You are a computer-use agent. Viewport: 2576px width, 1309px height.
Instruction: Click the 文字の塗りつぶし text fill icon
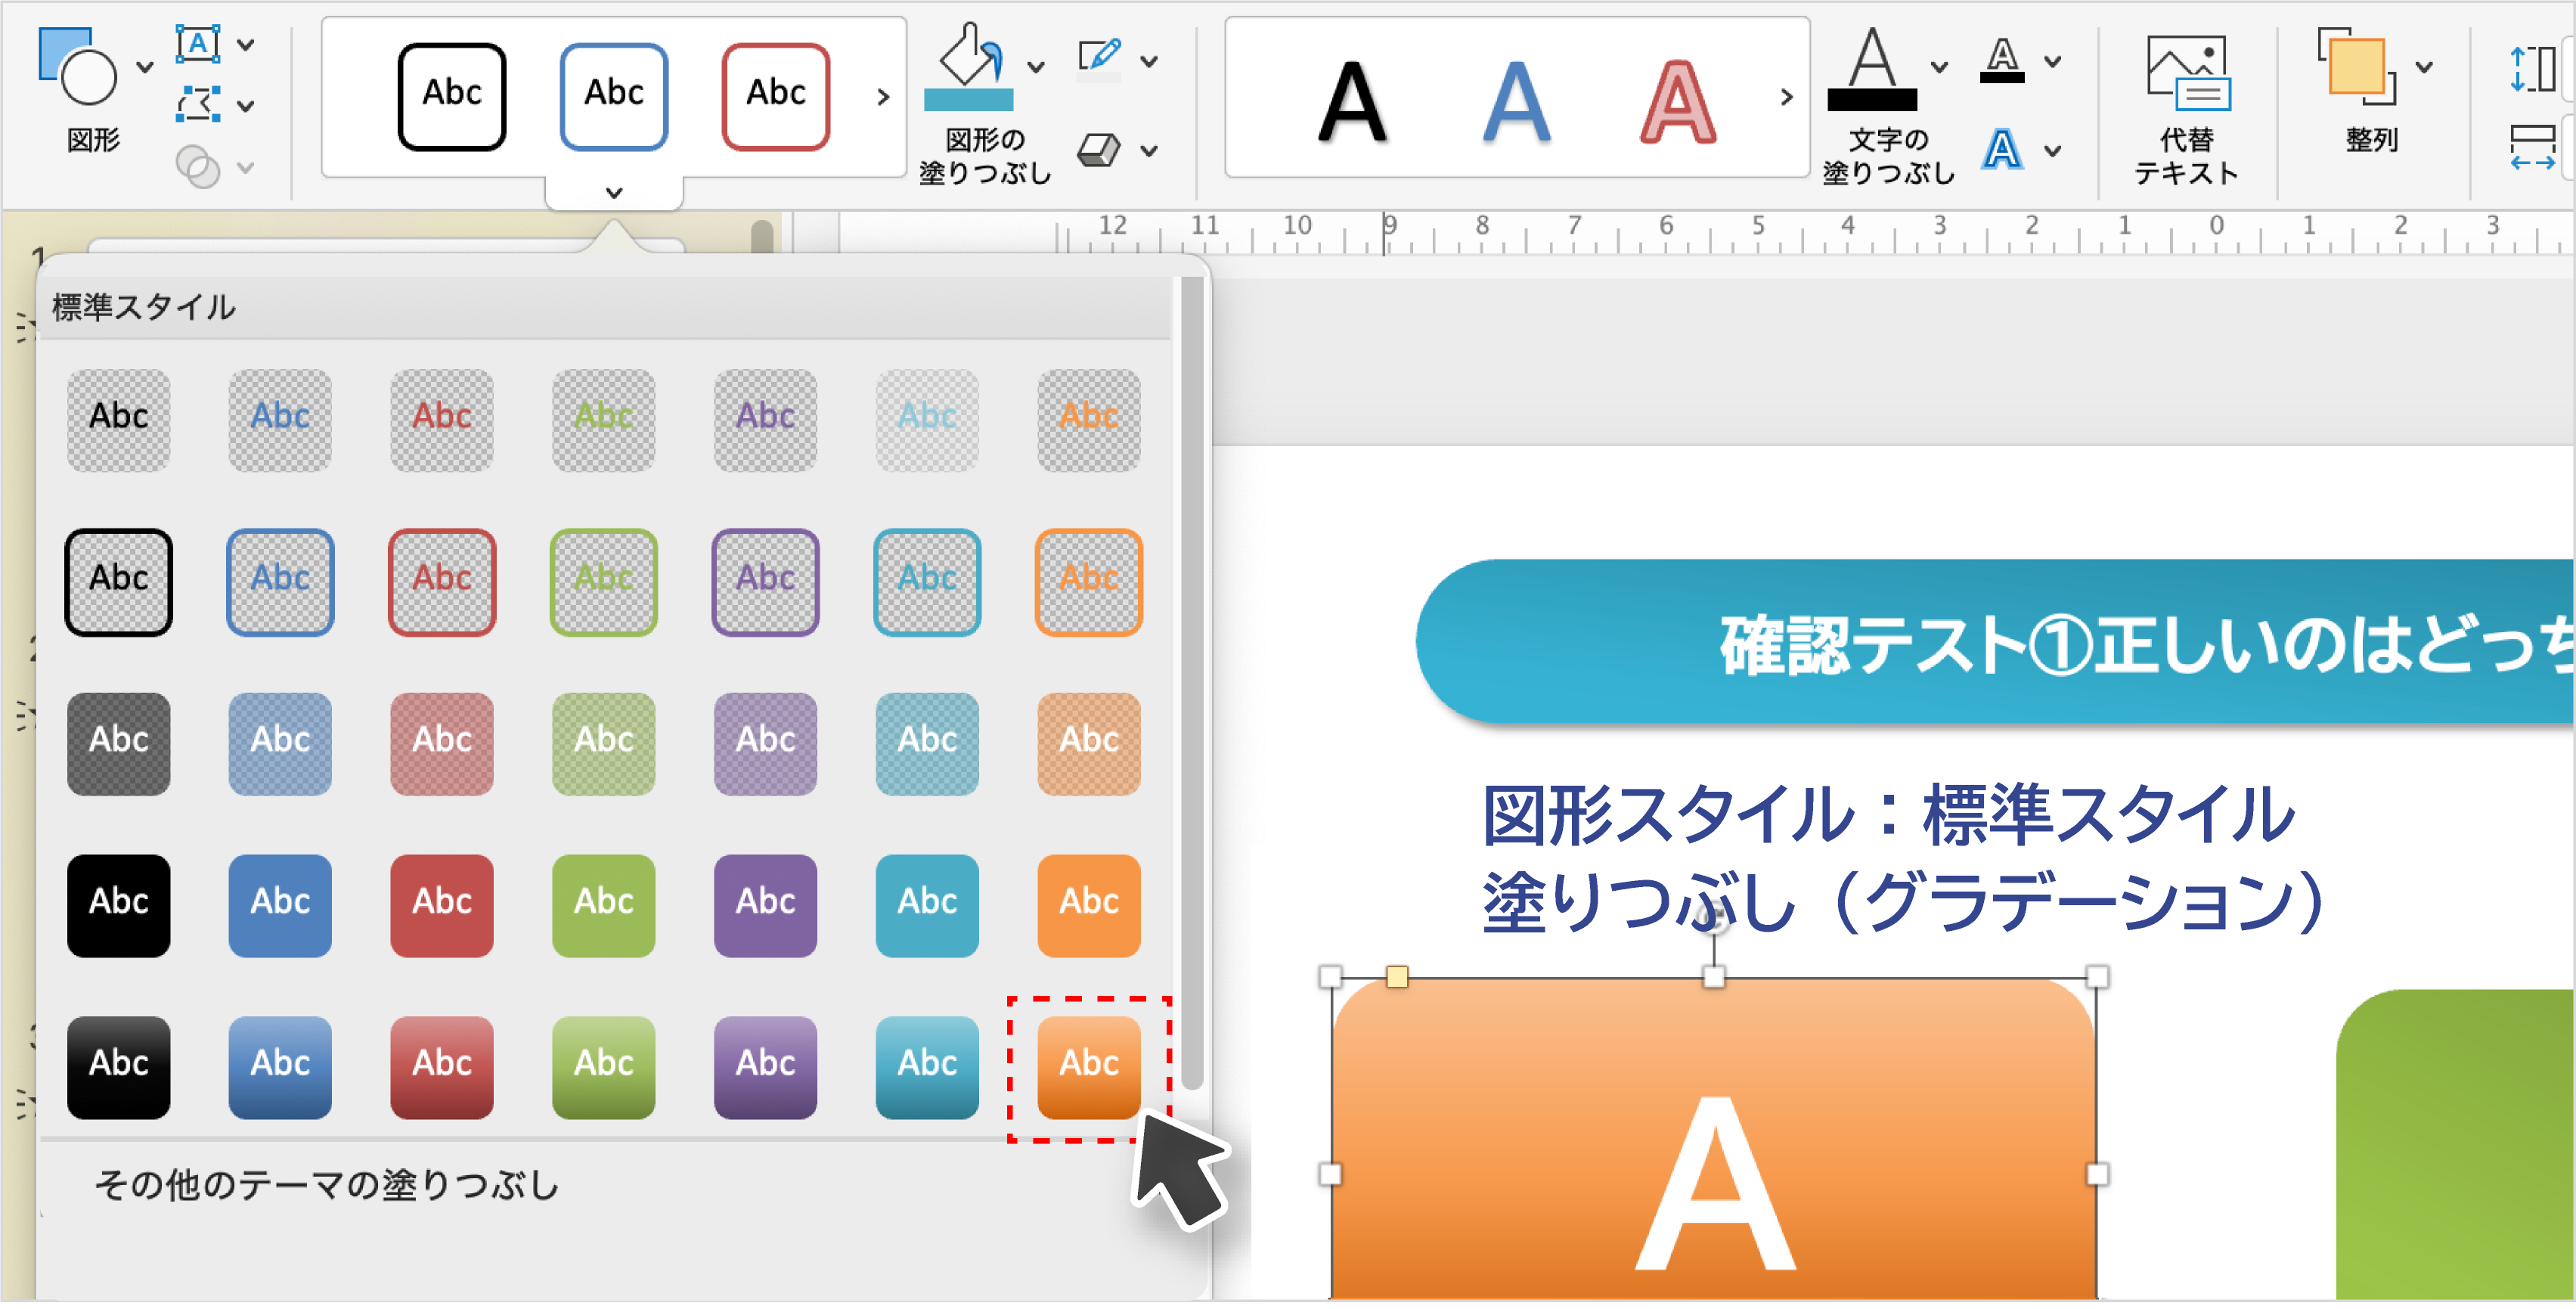click(x=1872, y=66)
